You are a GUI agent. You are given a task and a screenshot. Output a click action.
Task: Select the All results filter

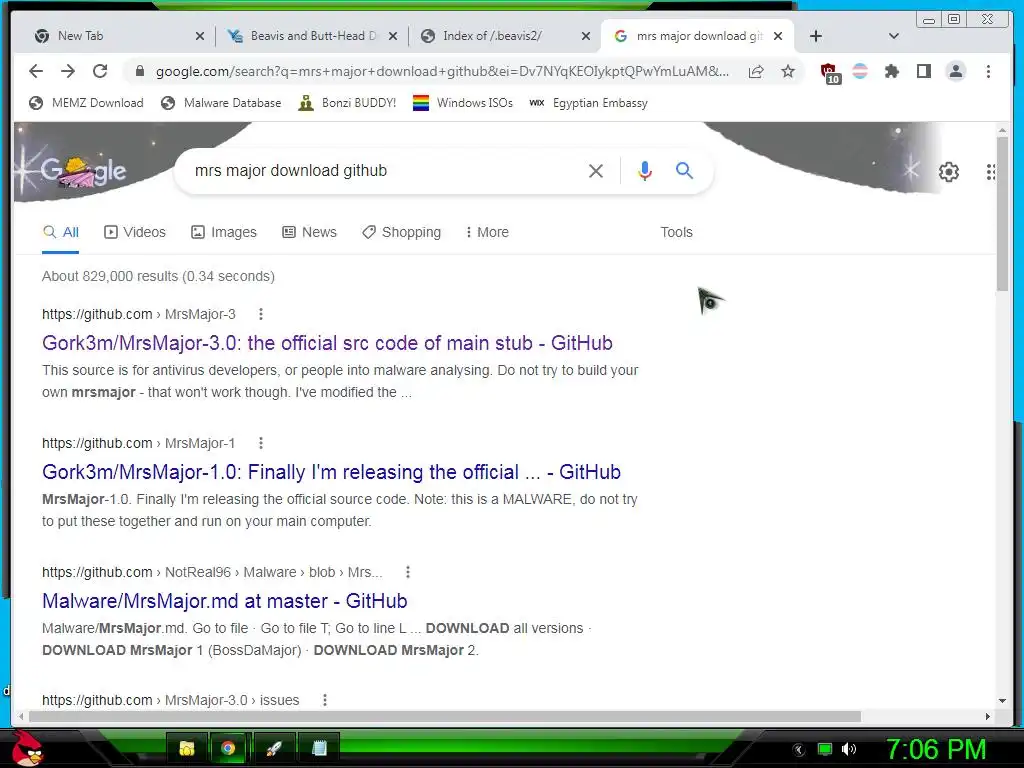coord(61,232)
